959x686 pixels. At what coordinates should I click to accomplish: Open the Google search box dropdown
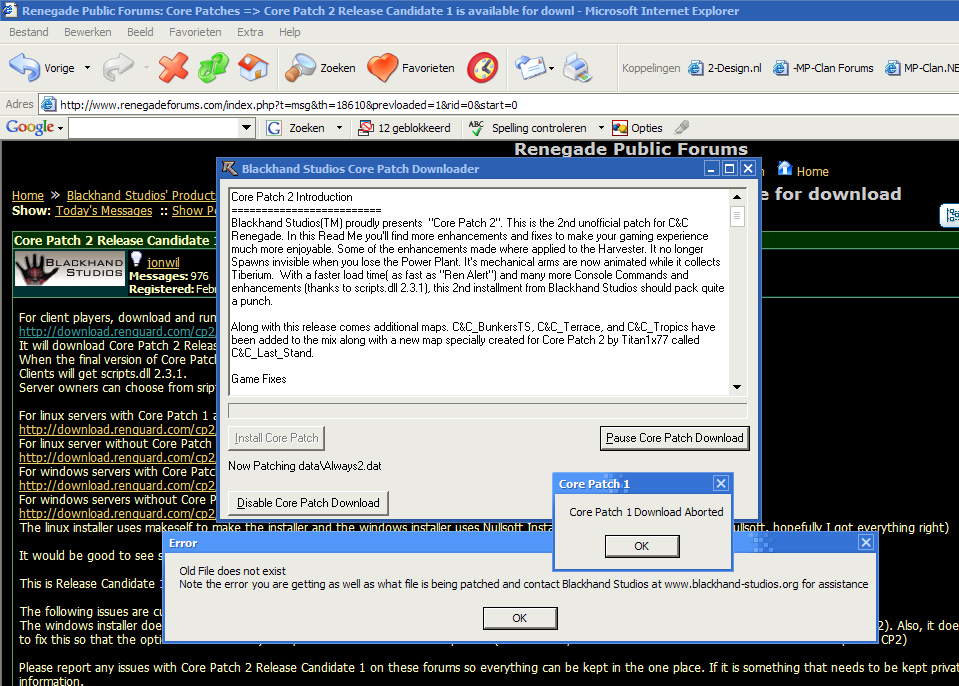[247, 128]
